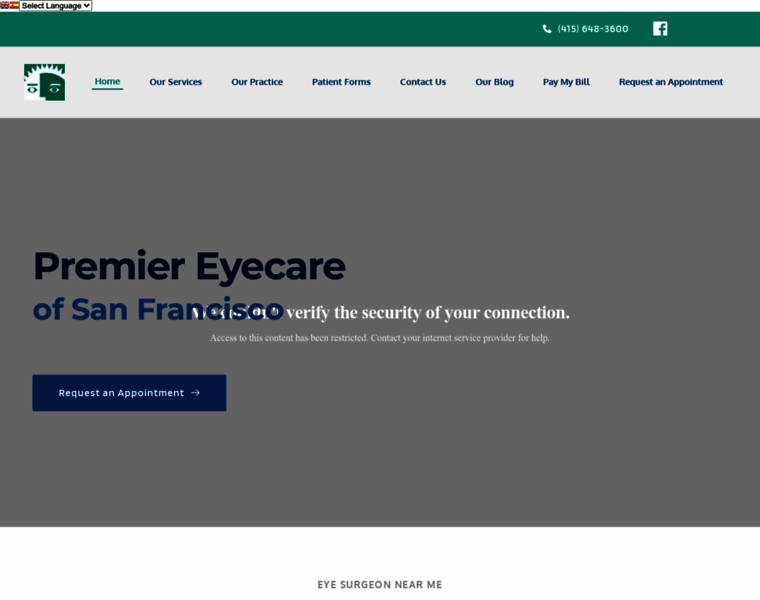Go to the Home menu item
760x600 pixels.
(107, 81)
